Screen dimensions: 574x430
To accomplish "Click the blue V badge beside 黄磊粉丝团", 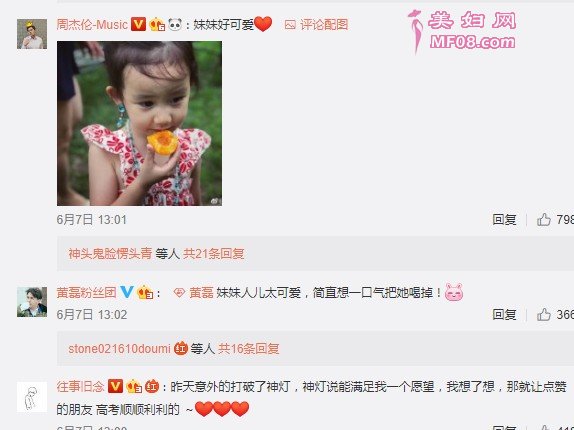I will coord(127,292).
